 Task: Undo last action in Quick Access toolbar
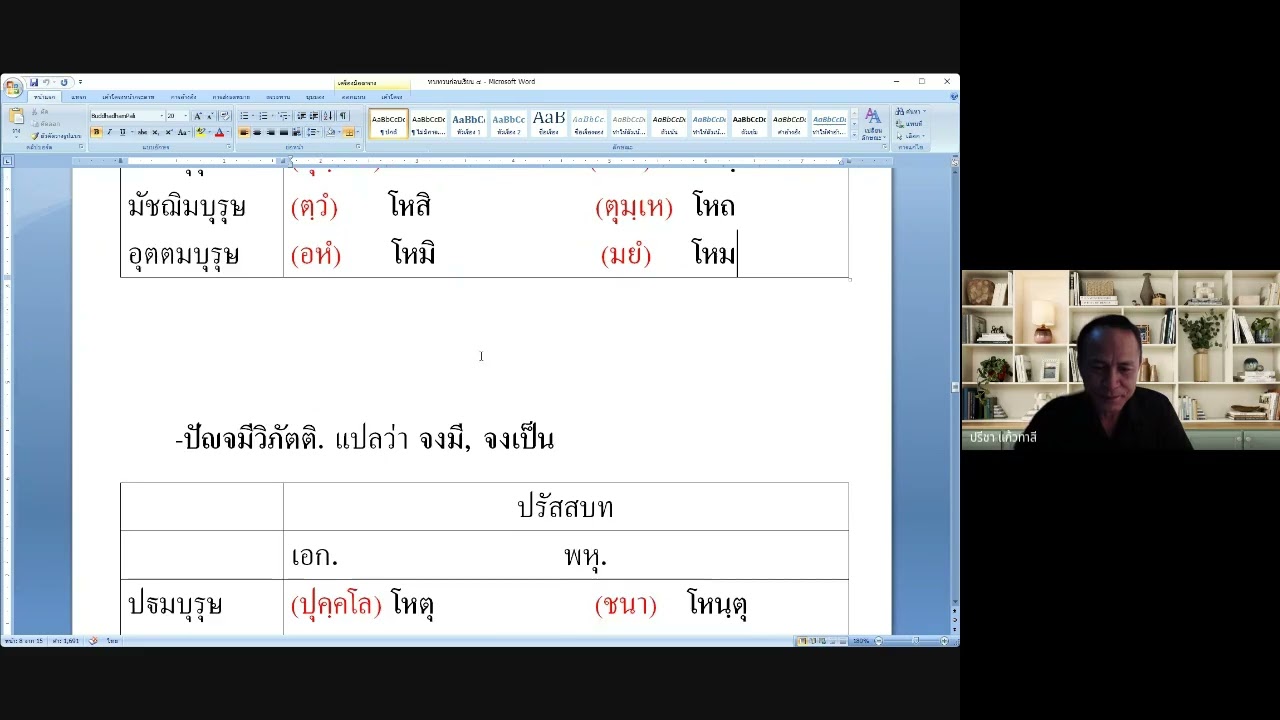(46, 82)
